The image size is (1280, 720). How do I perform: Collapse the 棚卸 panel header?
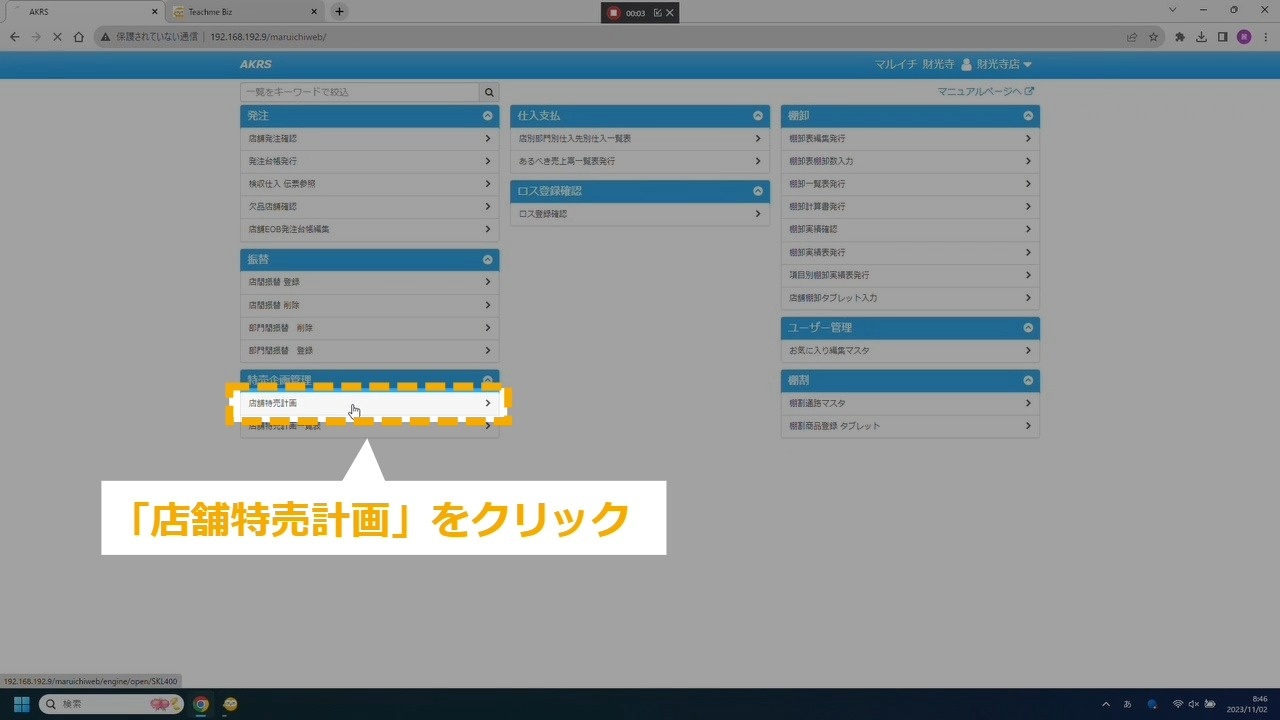tap(1027, 116)
